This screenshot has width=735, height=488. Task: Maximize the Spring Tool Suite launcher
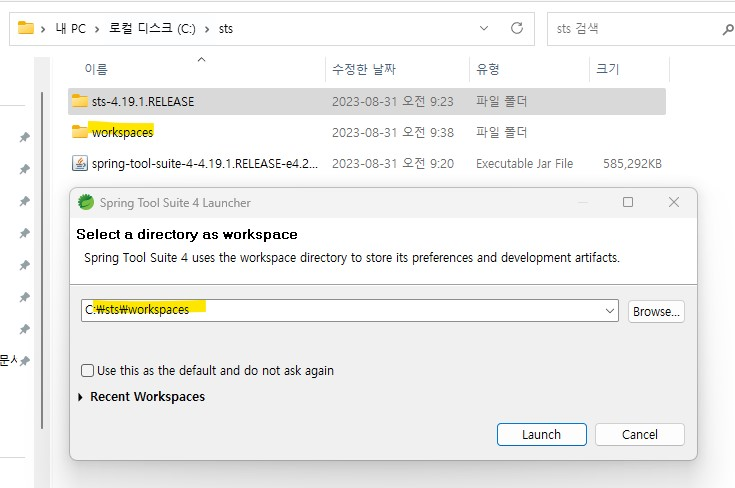coord(628,202)
